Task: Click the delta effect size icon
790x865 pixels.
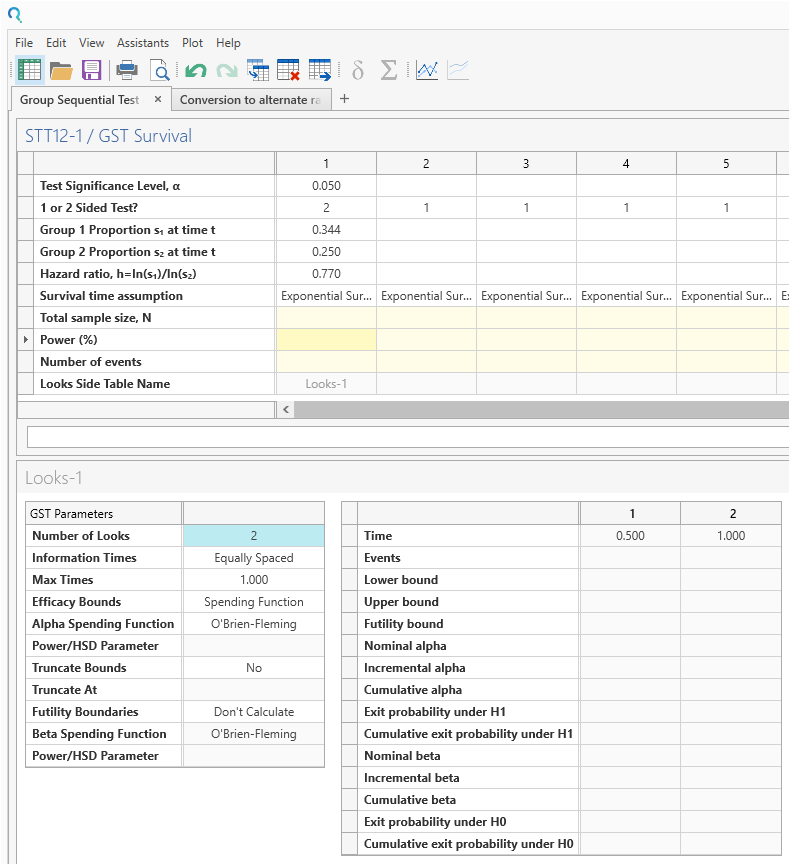Action: pos(357,70)
